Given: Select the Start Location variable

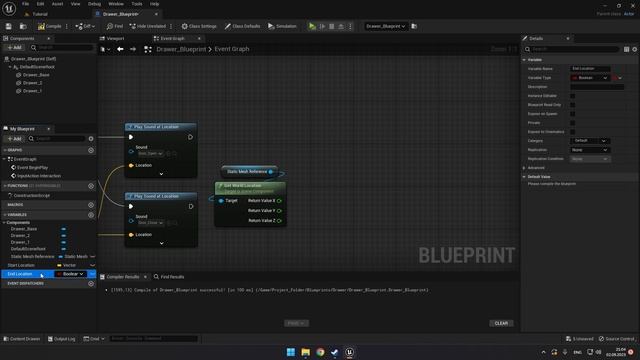Looking at the screenshot, I should pyautogui.click(x=21, y=265).
